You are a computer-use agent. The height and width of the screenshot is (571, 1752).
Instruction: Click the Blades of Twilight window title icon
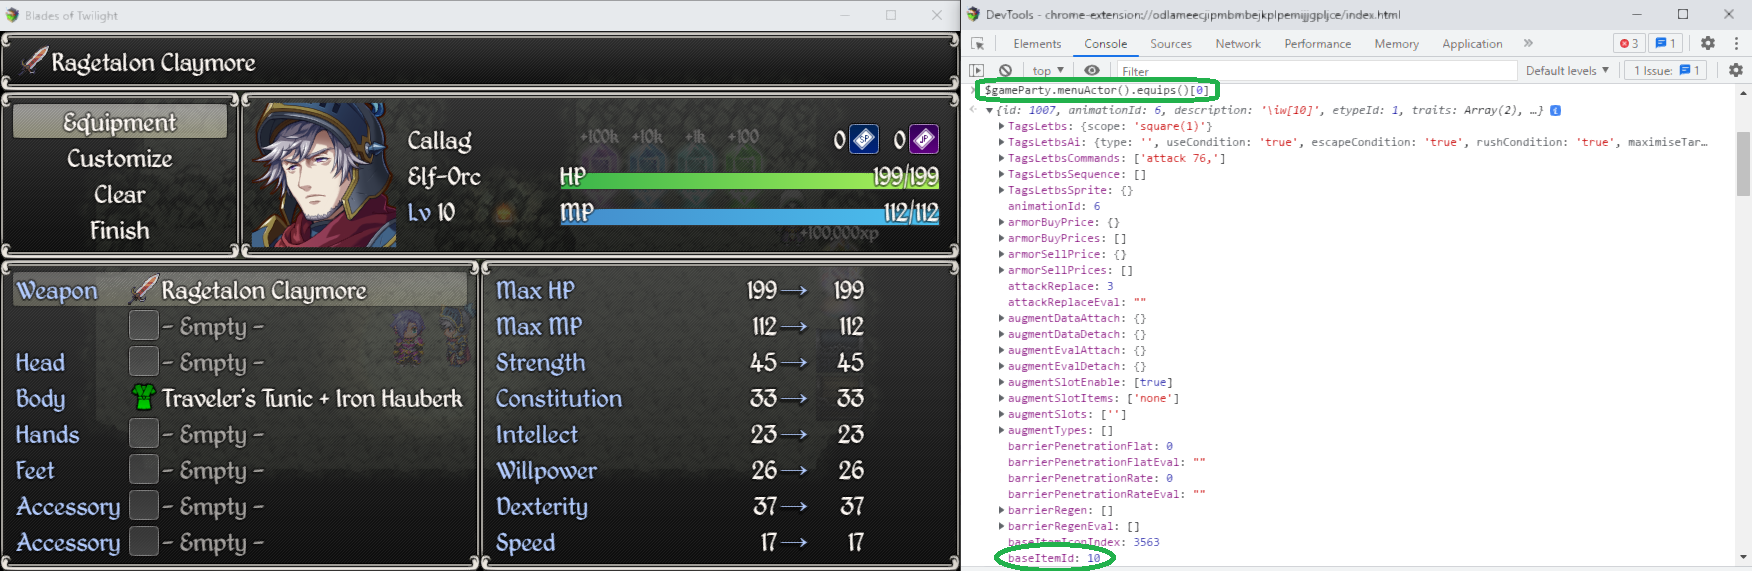[x=12, y=15]
